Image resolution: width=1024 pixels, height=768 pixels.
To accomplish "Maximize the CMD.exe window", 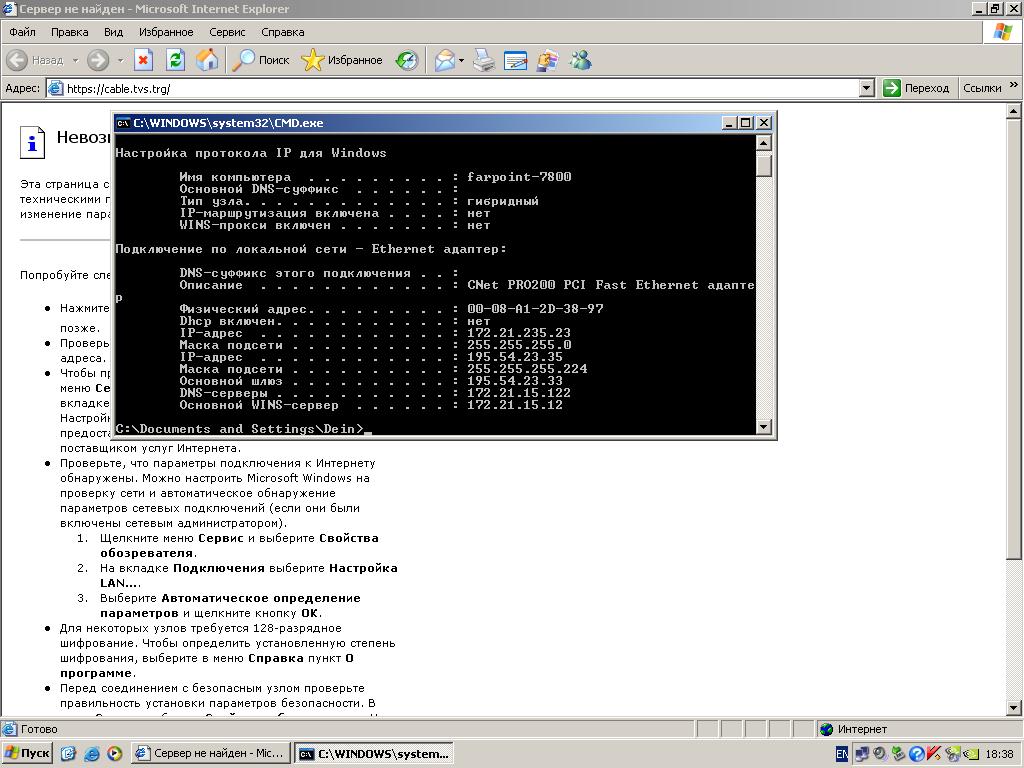I will [746, 123].
